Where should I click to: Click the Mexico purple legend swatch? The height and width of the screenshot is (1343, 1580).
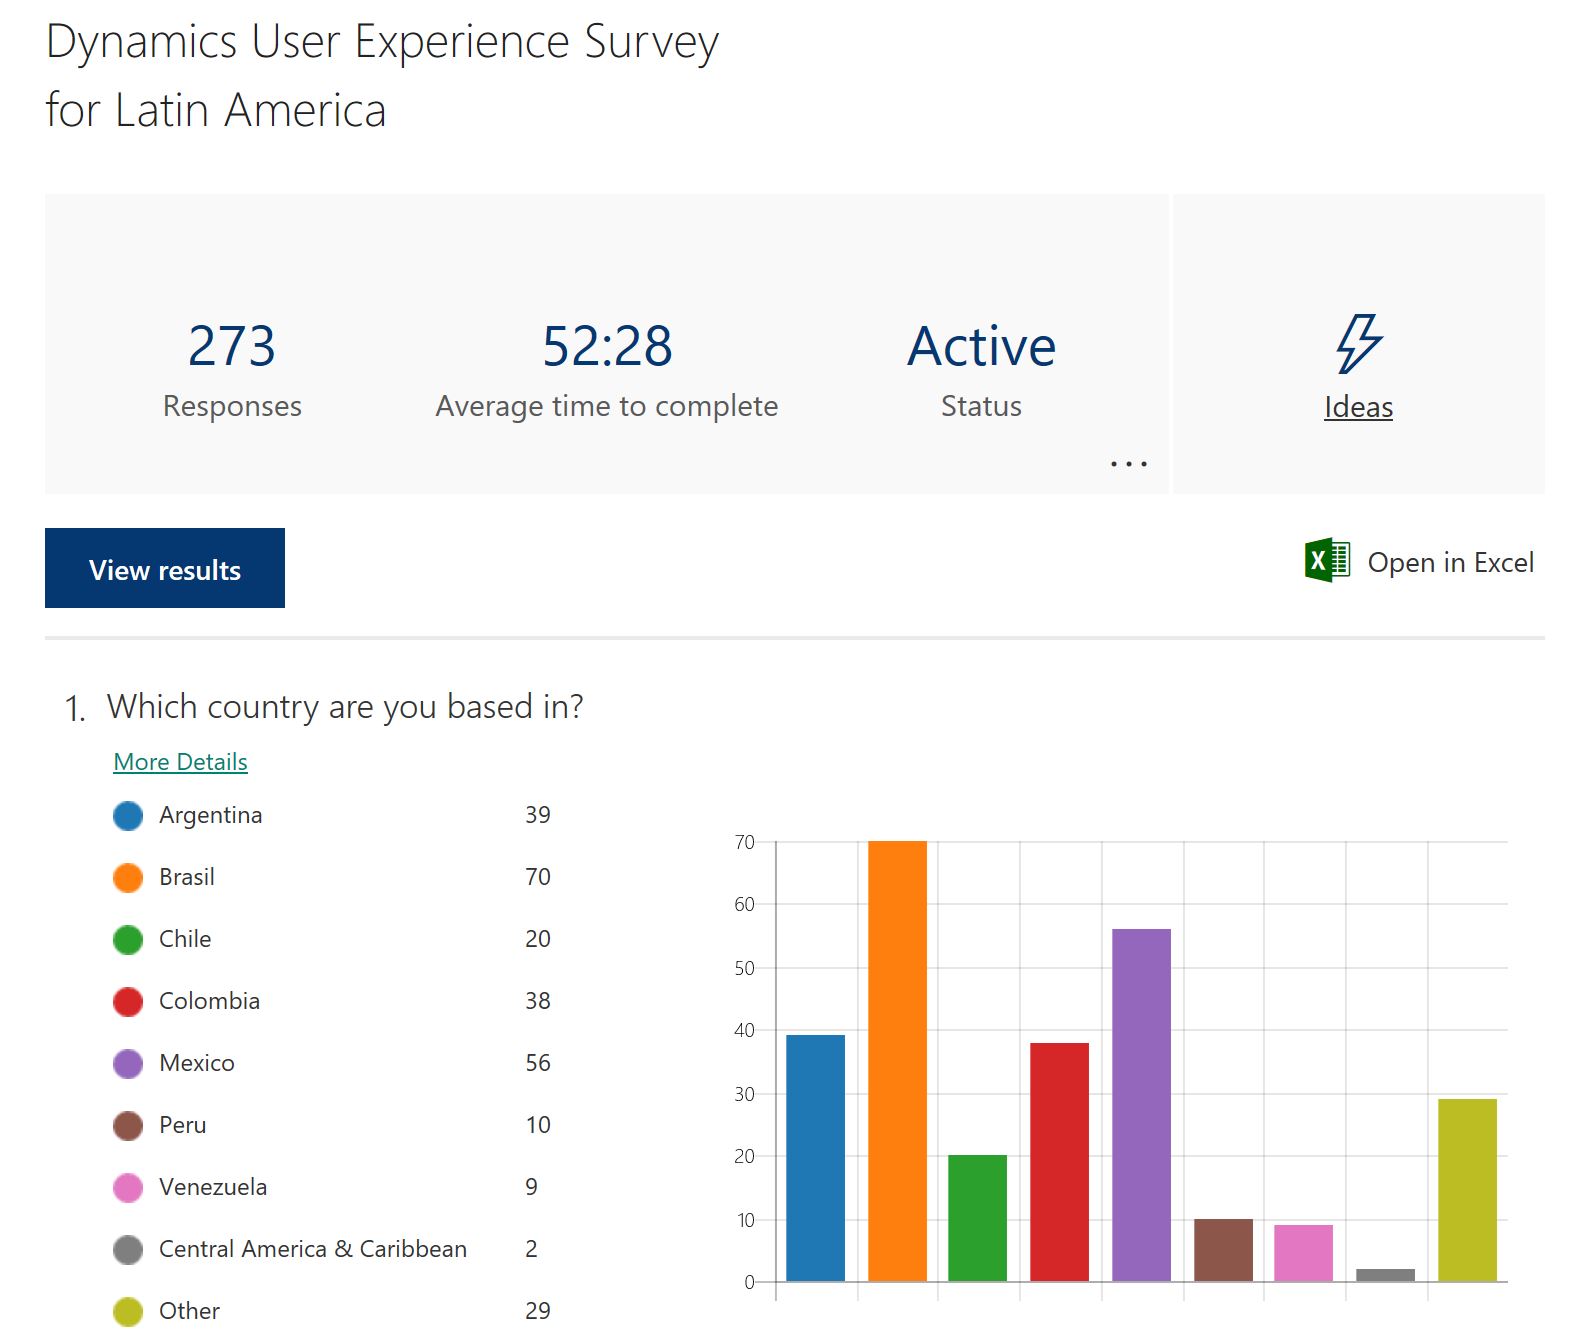coord(128,1064)
